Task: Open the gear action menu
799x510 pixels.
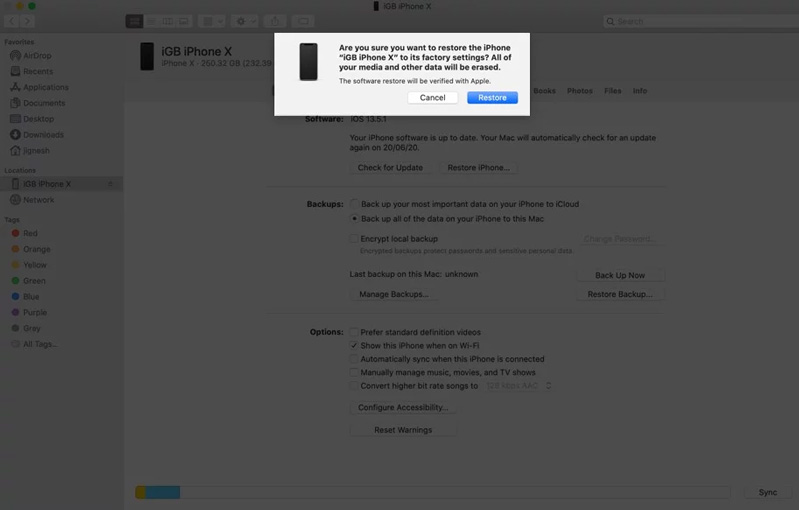Action: [245, 21]
